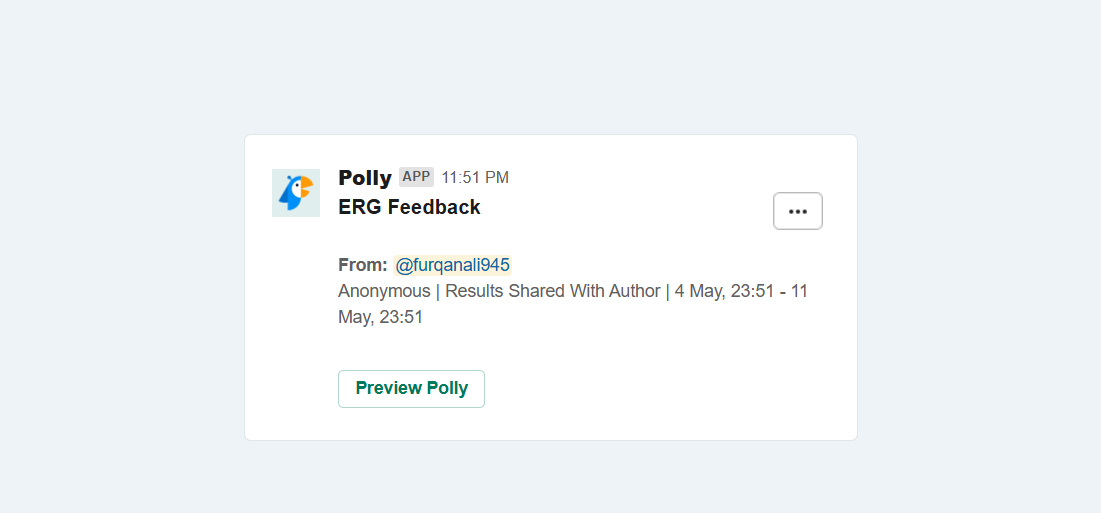Click the 'From:' label
1101x513 pixels.
pos(362,265)
